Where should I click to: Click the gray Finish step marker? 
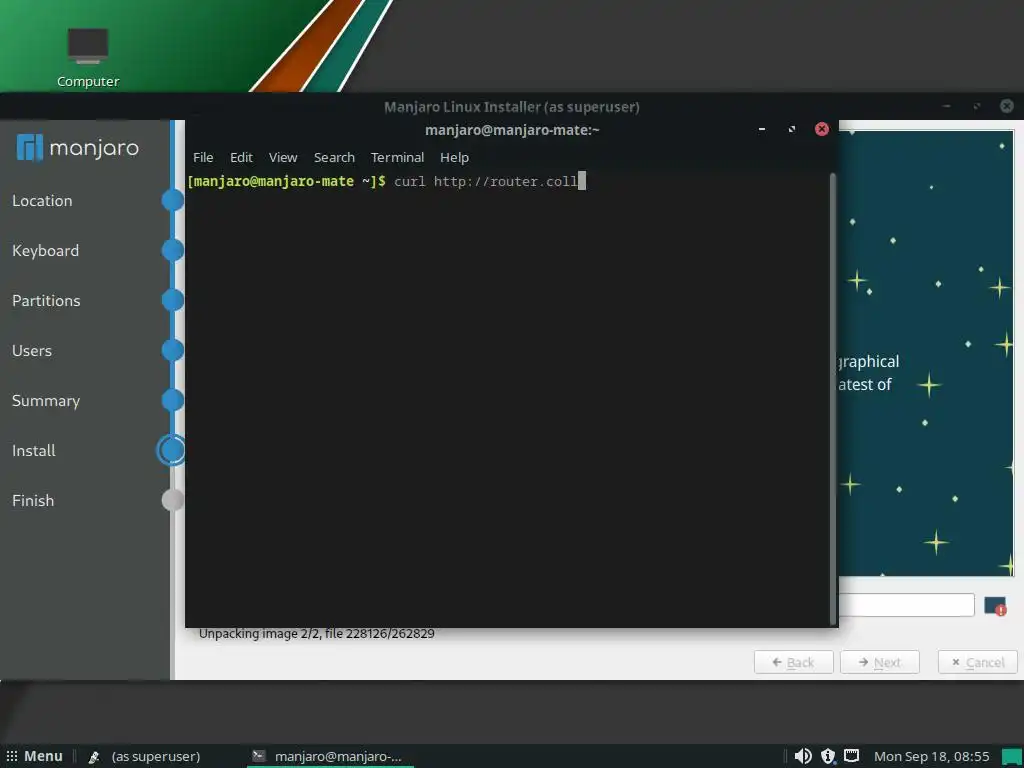pyautogui.click(x=173, y=500)
